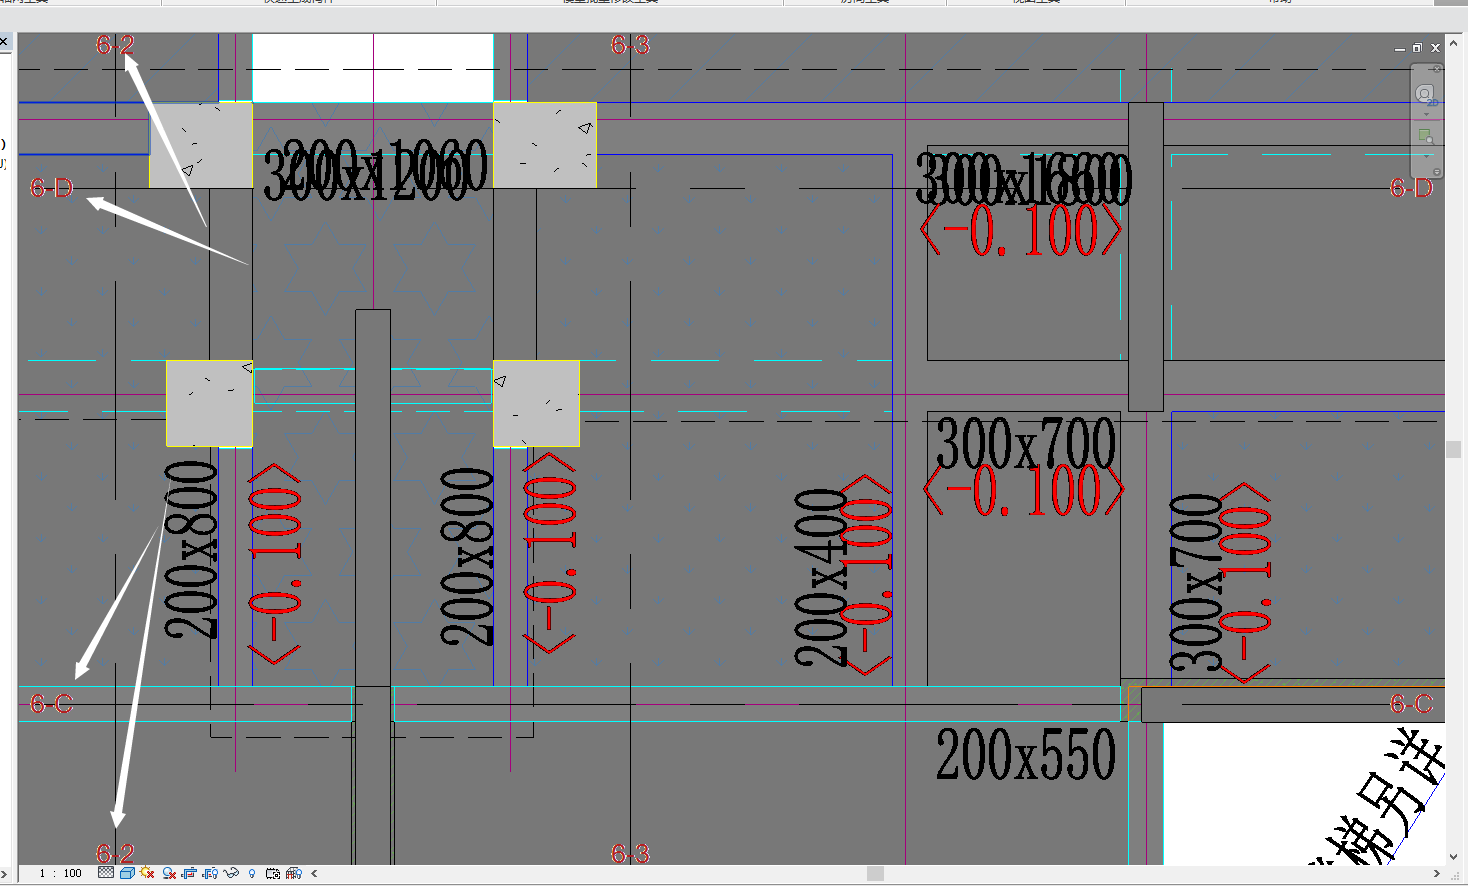
Task: Select the right 6-D grid label
Action: click(x=1411, y=188)
